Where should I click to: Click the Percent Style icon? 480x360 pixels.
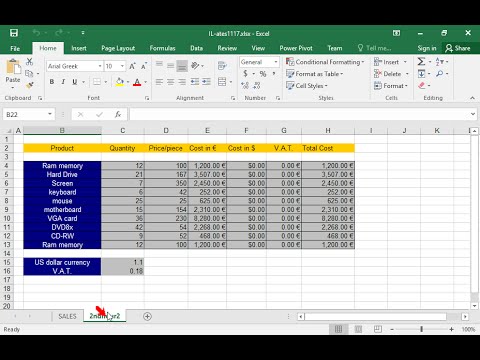pos(263,74)
